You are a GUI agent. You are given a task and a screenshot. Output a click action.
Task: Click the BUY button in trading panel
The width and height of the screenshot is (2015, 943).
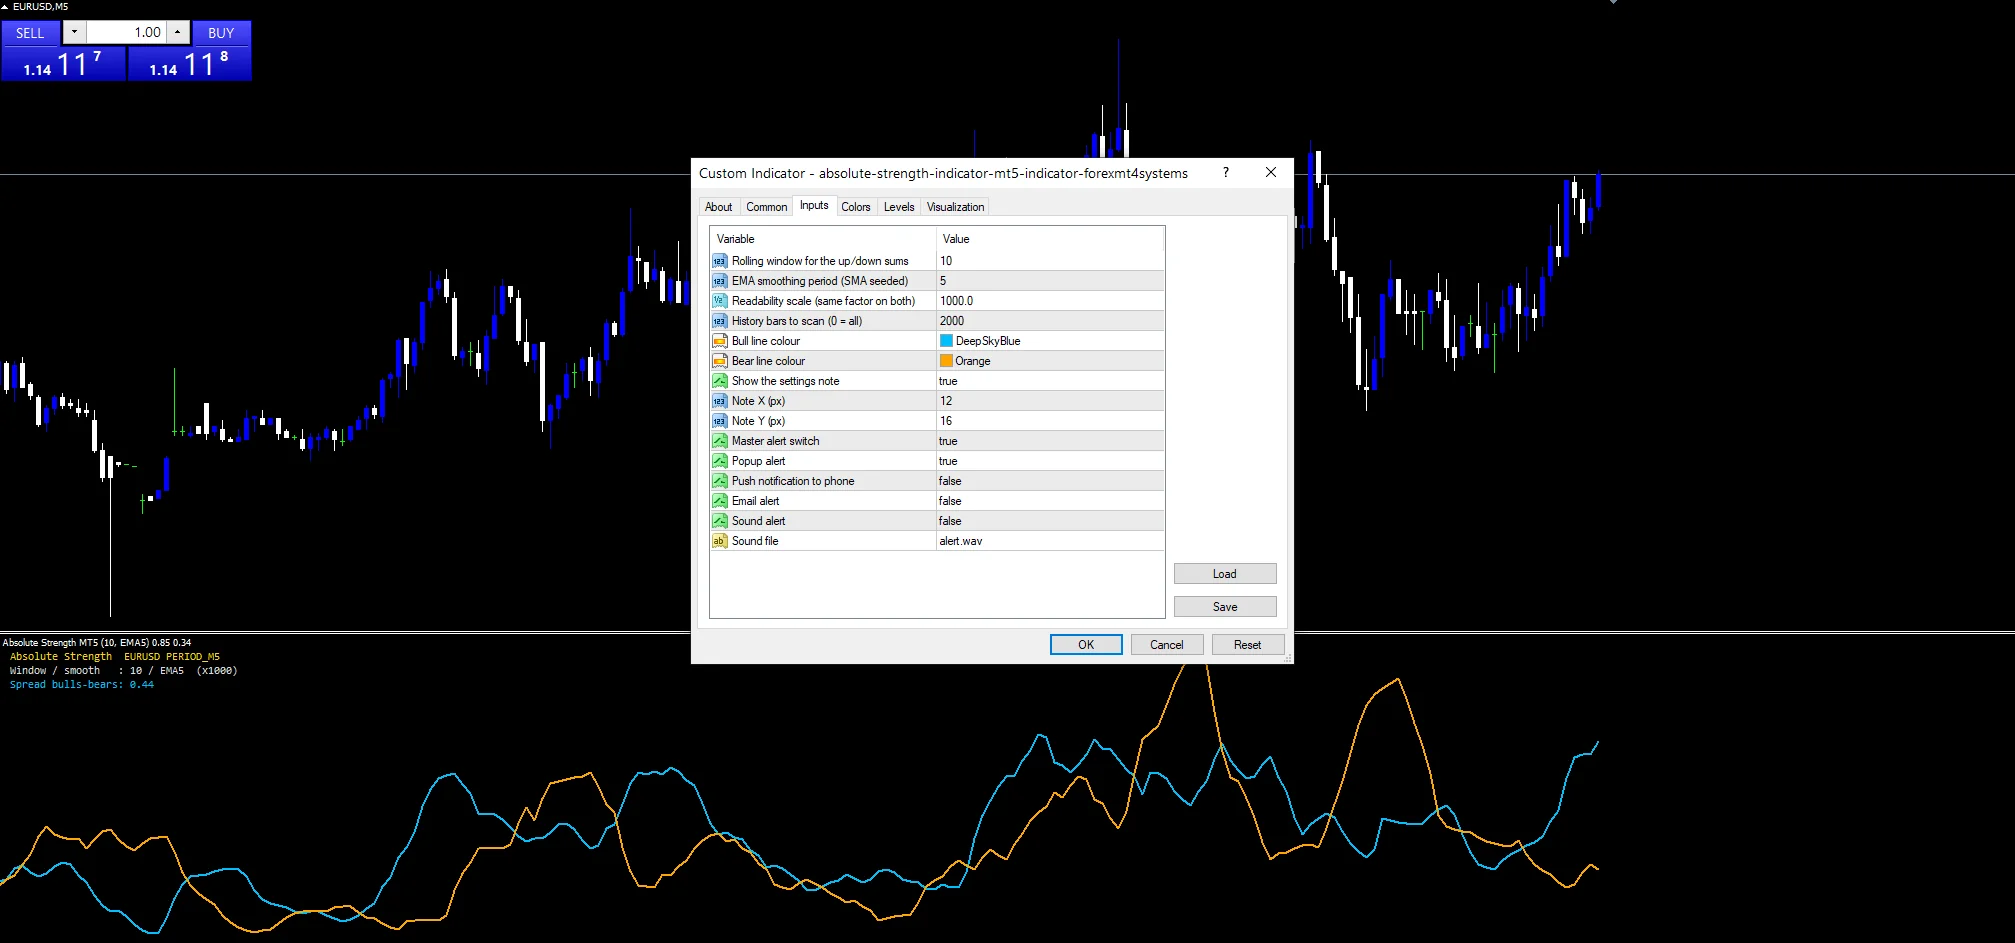(x=221, y=33)
